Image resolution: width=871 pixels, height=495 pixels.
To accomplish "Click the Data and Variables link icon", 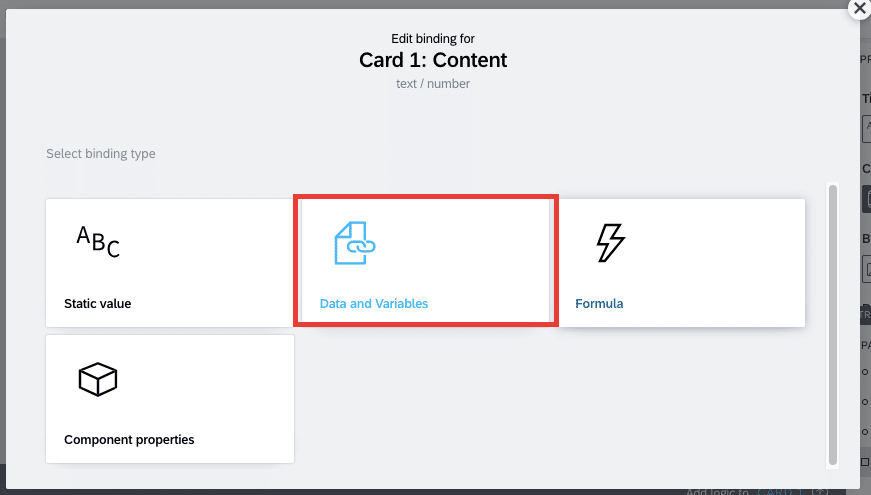I will [355, 243].
